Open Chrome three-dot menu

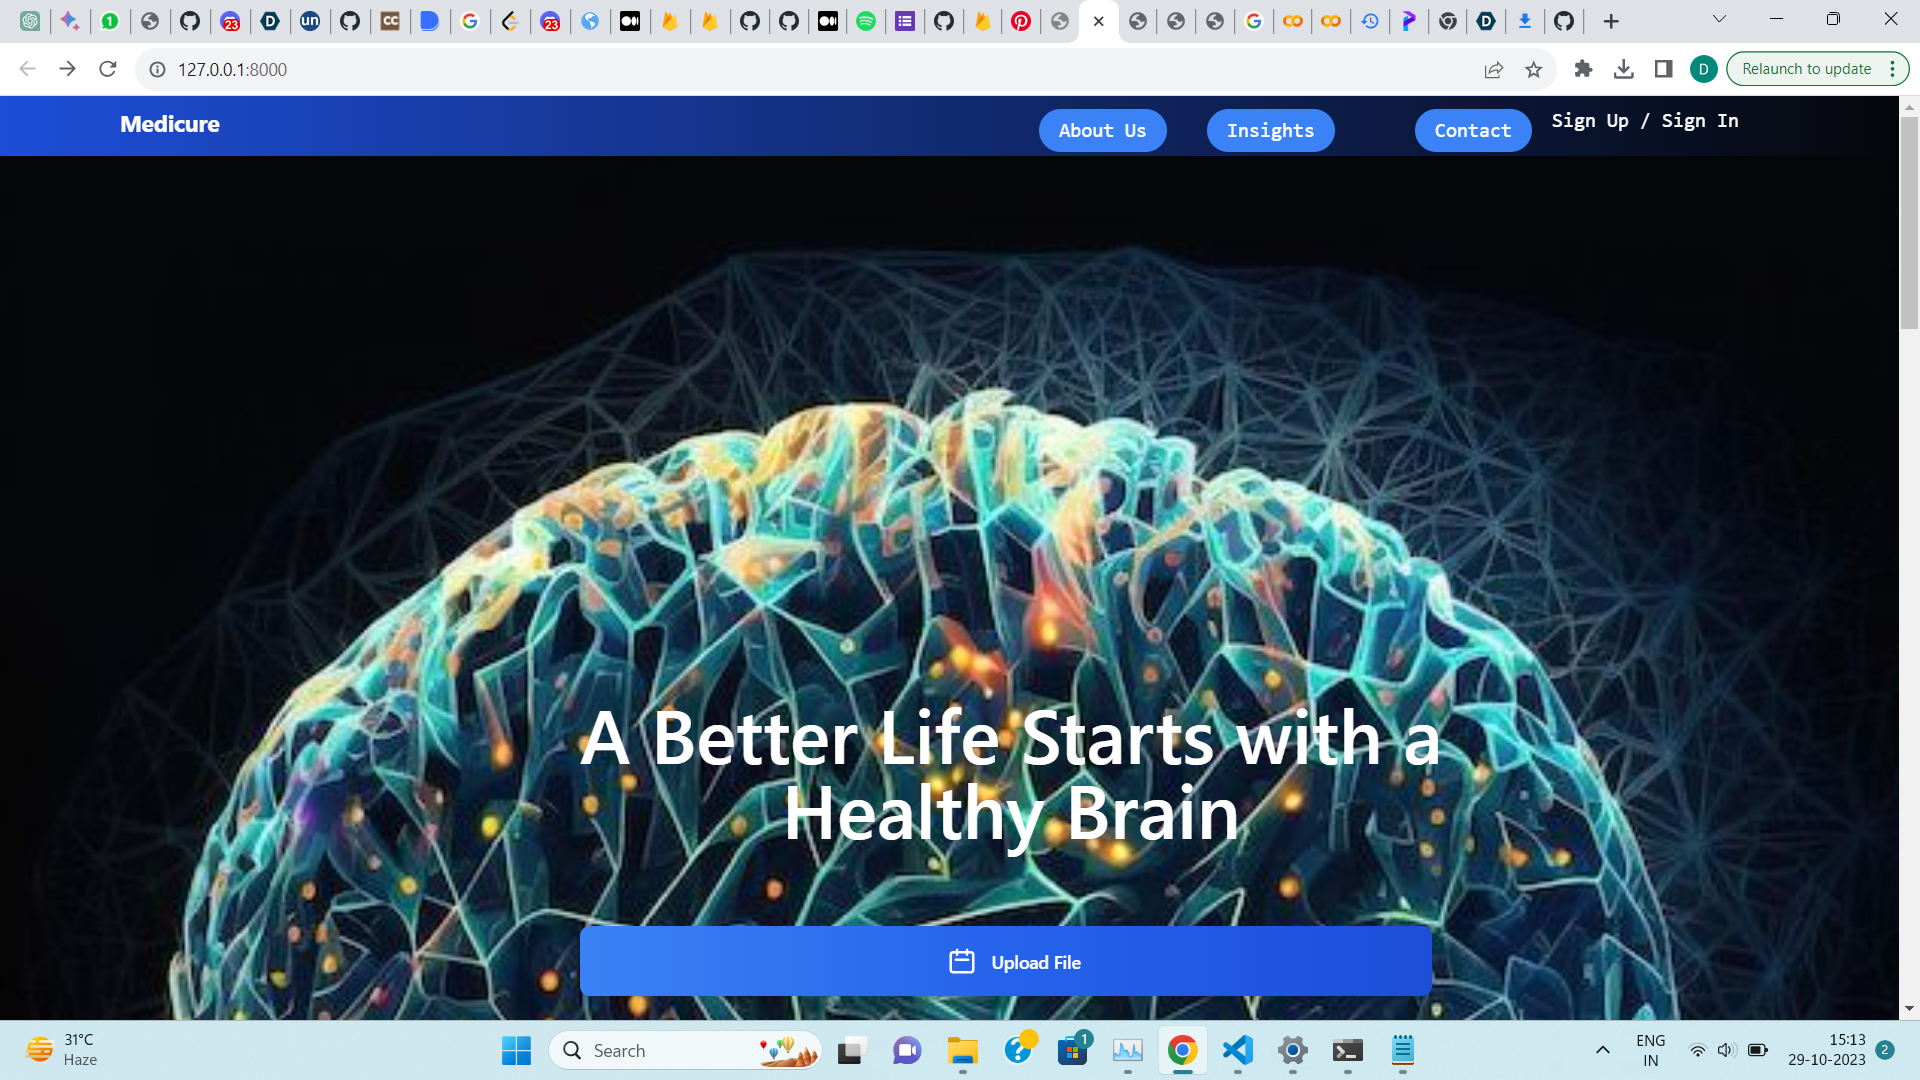1892,69
